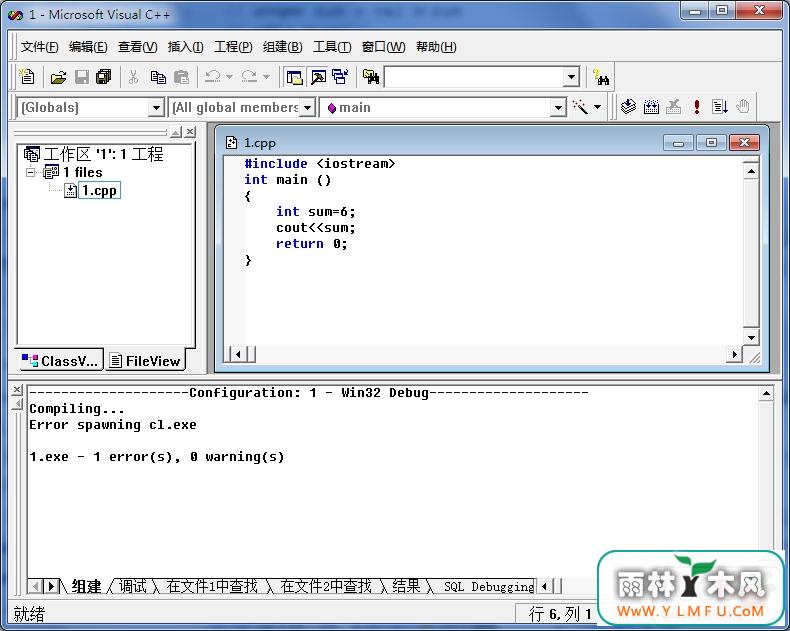Close the output pane with its X
The height and width of the screenshot is (631, 790).
17,390
